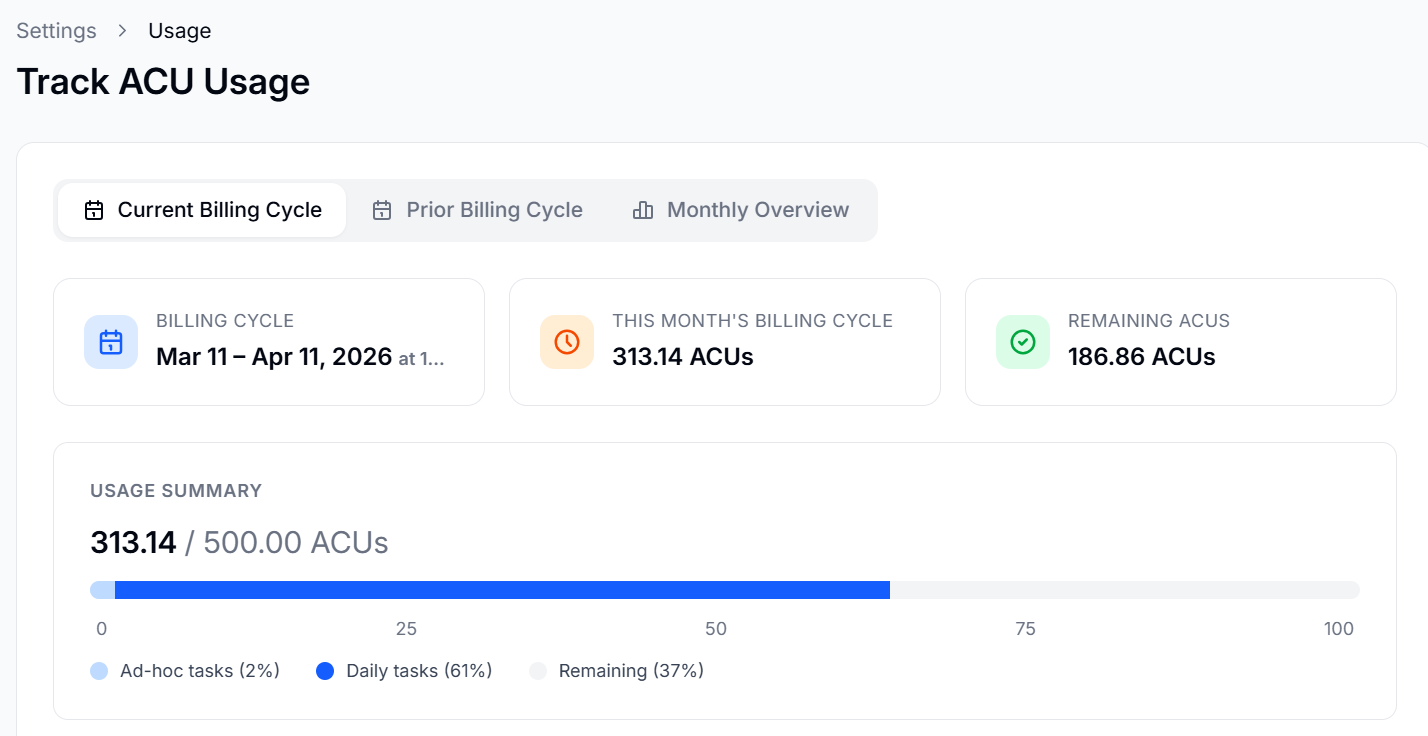Click bar chart icon on Monthly Overview tab
This screenshot has height=736, width=1428.
643,210
